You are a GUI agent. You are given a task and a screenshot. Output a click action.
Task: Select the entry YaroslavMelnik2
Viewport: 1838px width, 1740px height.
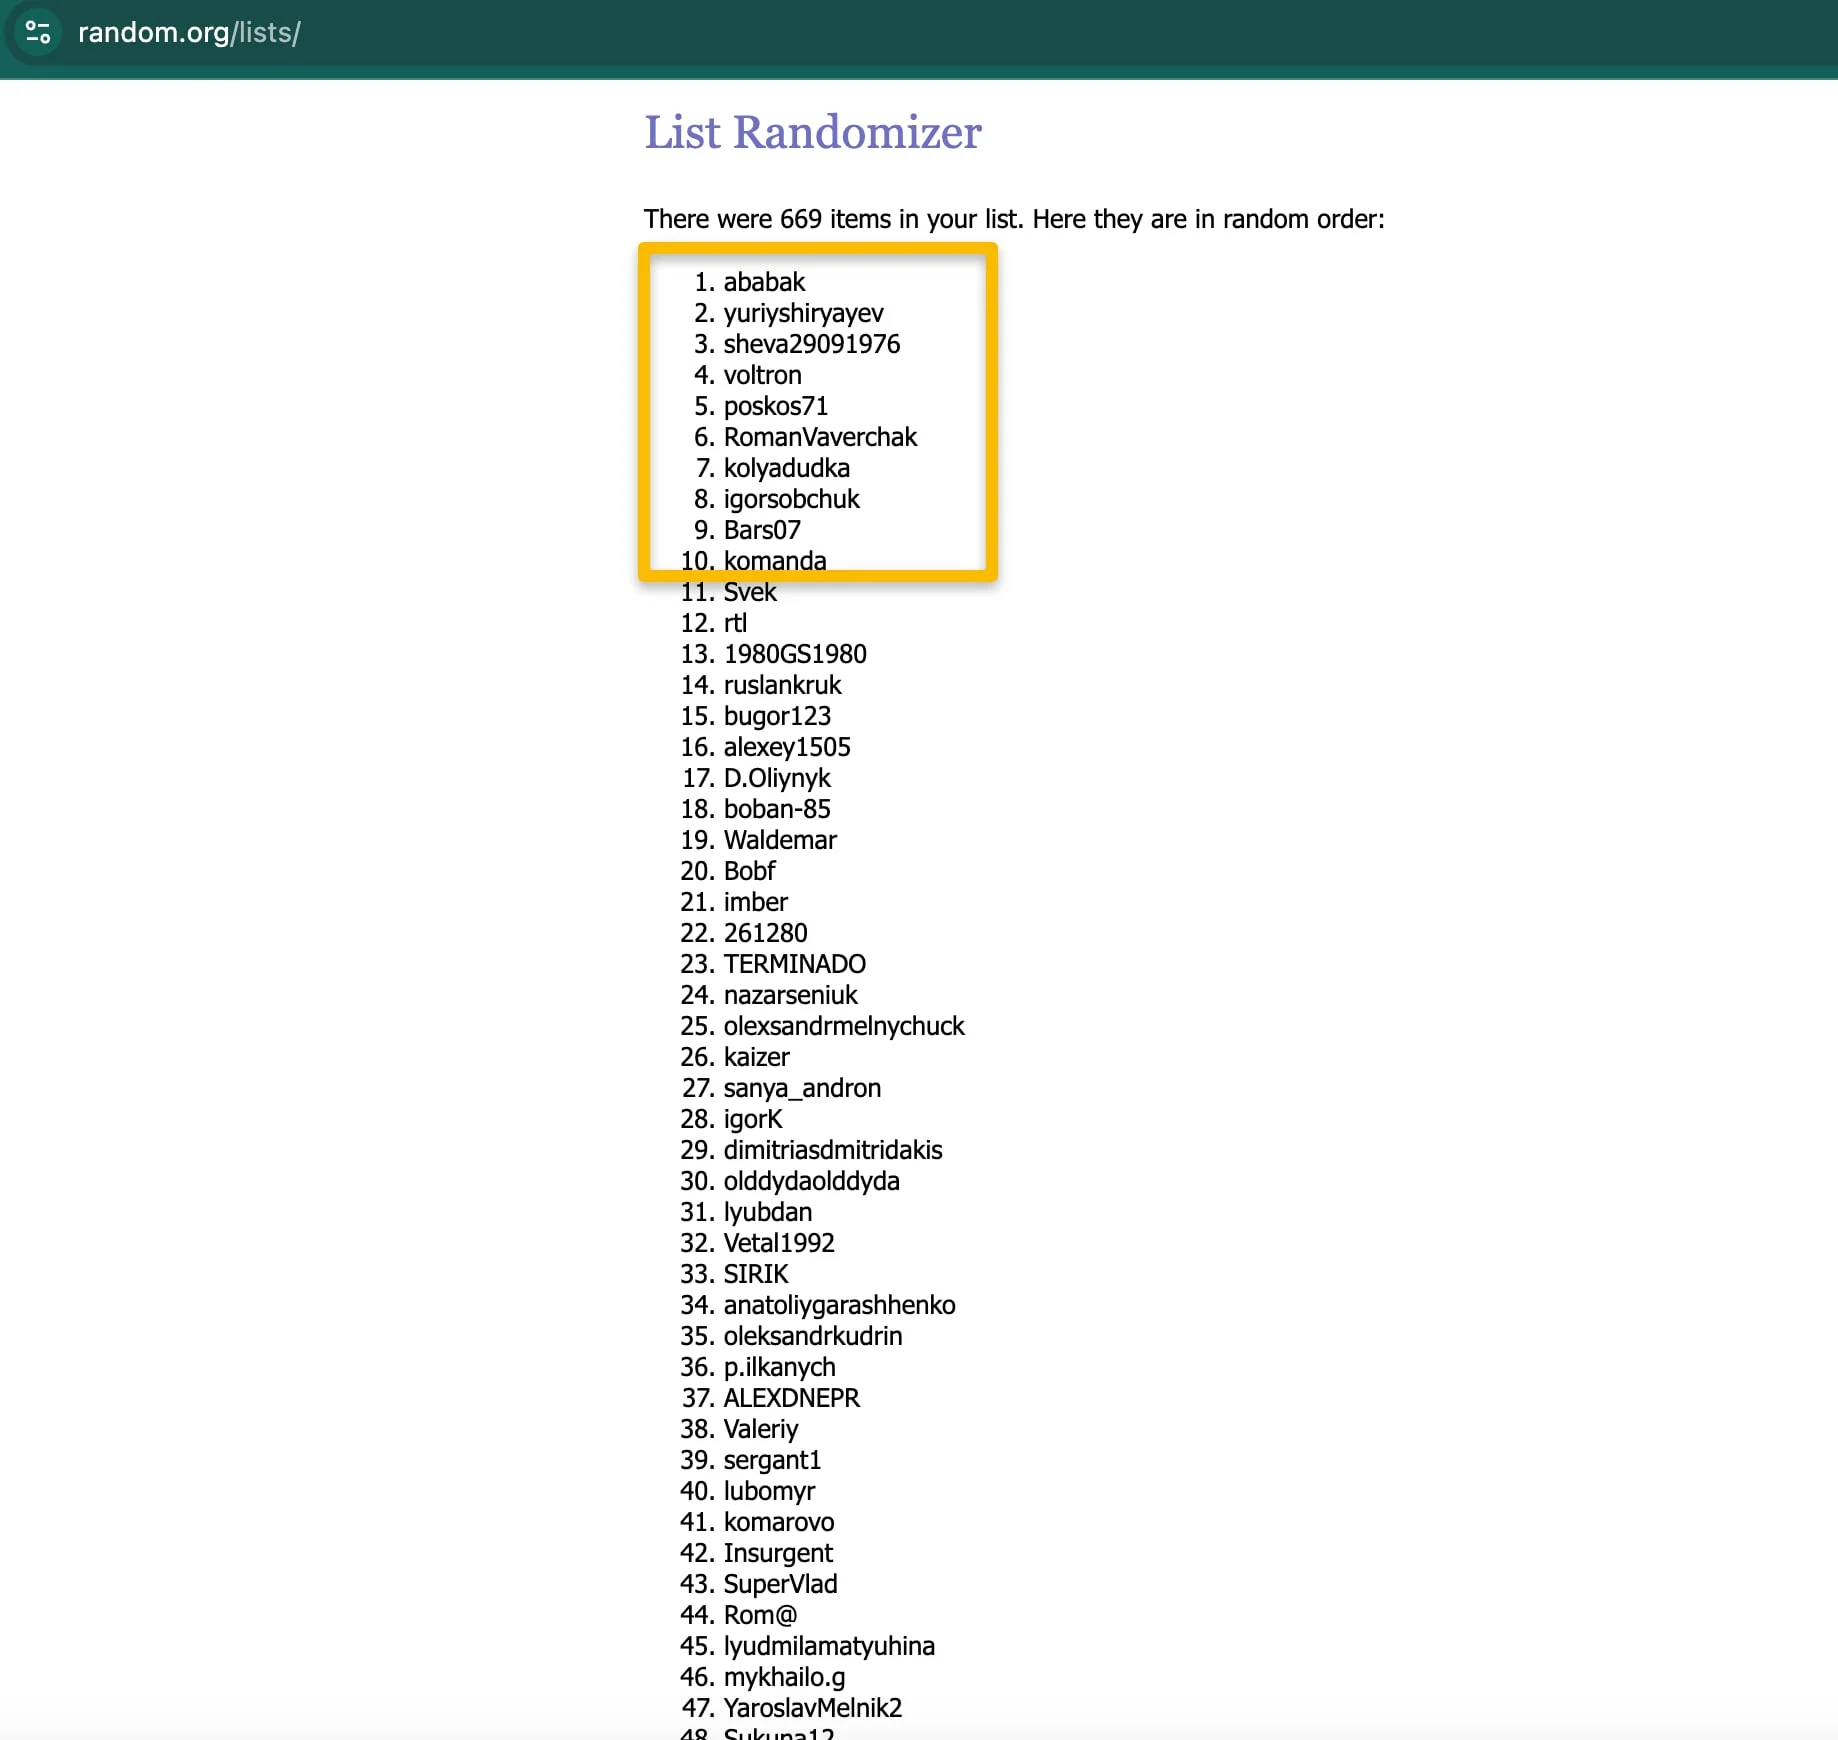(x=812, y=1708)
